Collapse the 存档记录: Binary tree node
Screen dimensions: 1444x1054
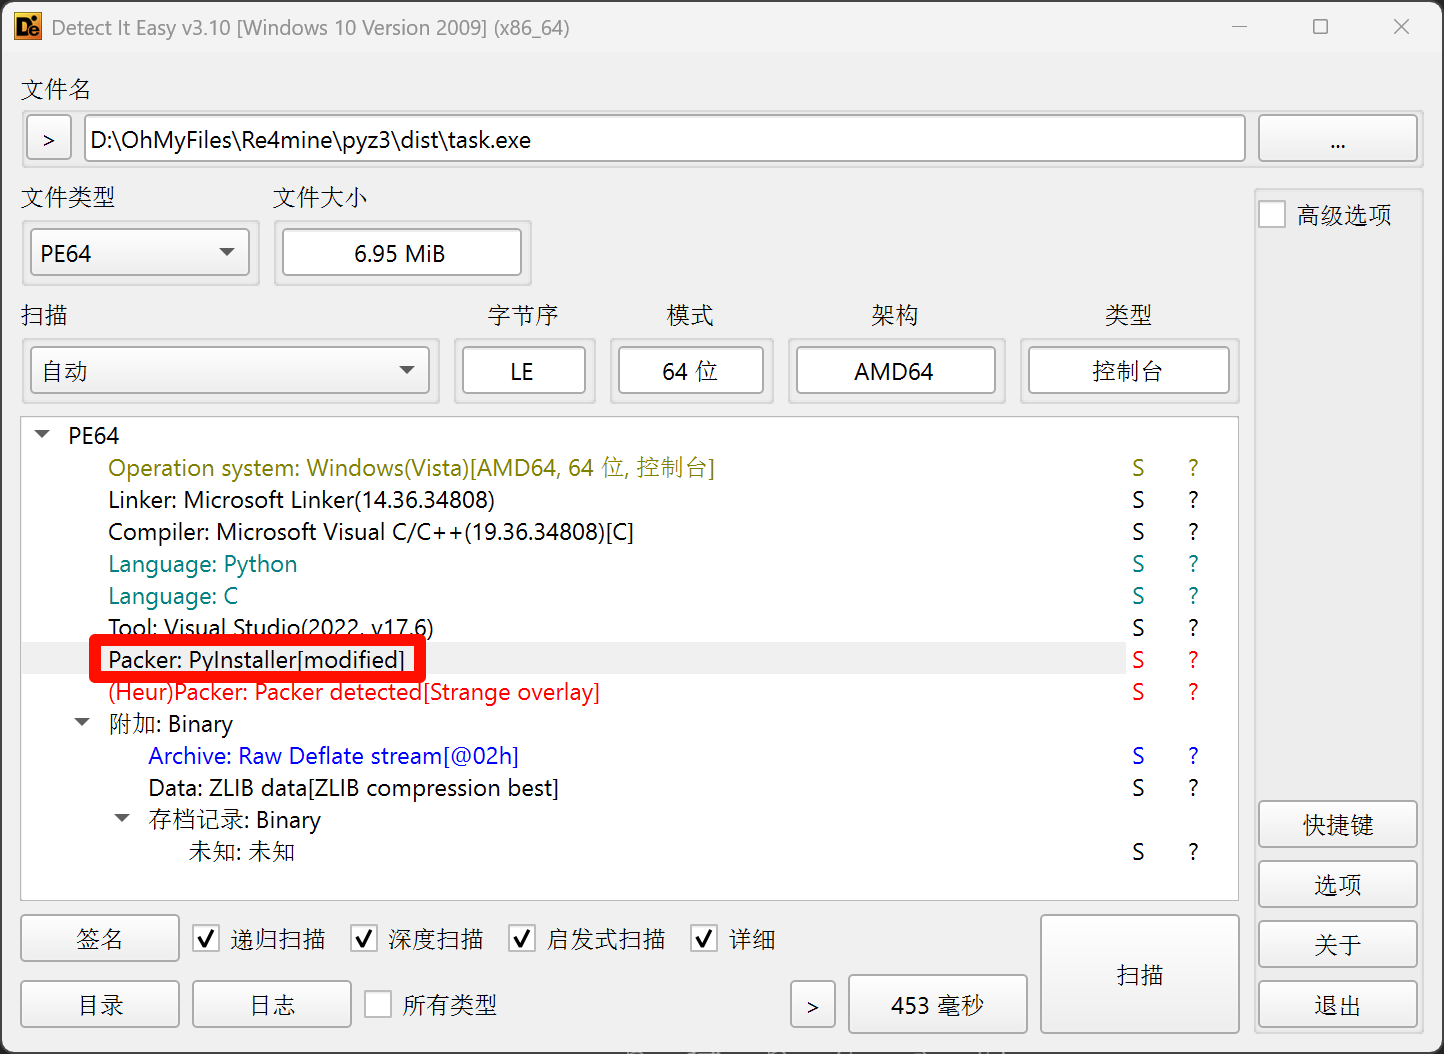[x=122, y=819]
